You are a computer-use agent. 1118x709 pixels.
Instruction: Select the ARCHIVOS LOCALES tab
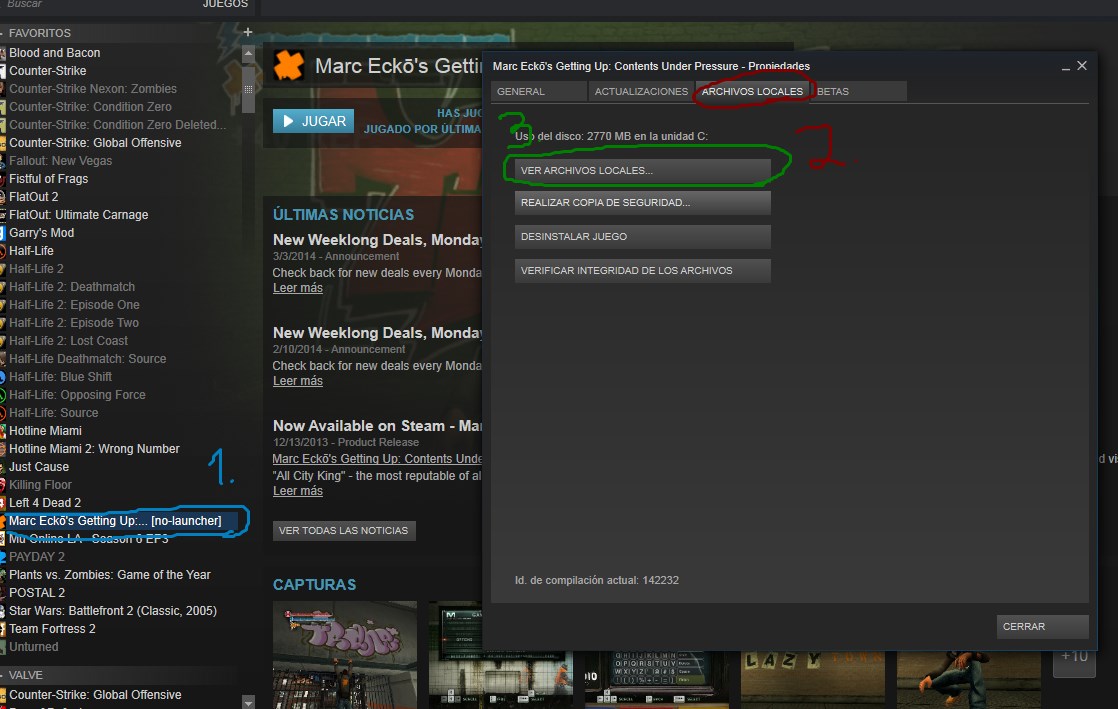752,91
